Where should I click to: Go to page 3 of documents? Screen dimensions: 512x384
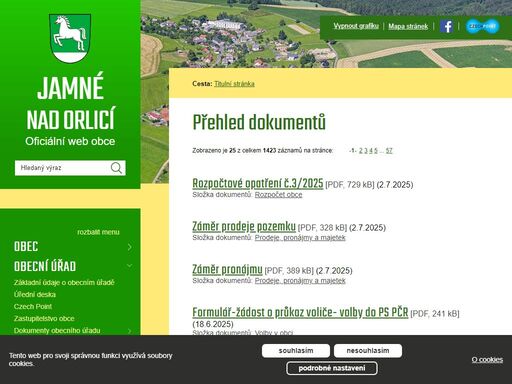tap(366, 151)
